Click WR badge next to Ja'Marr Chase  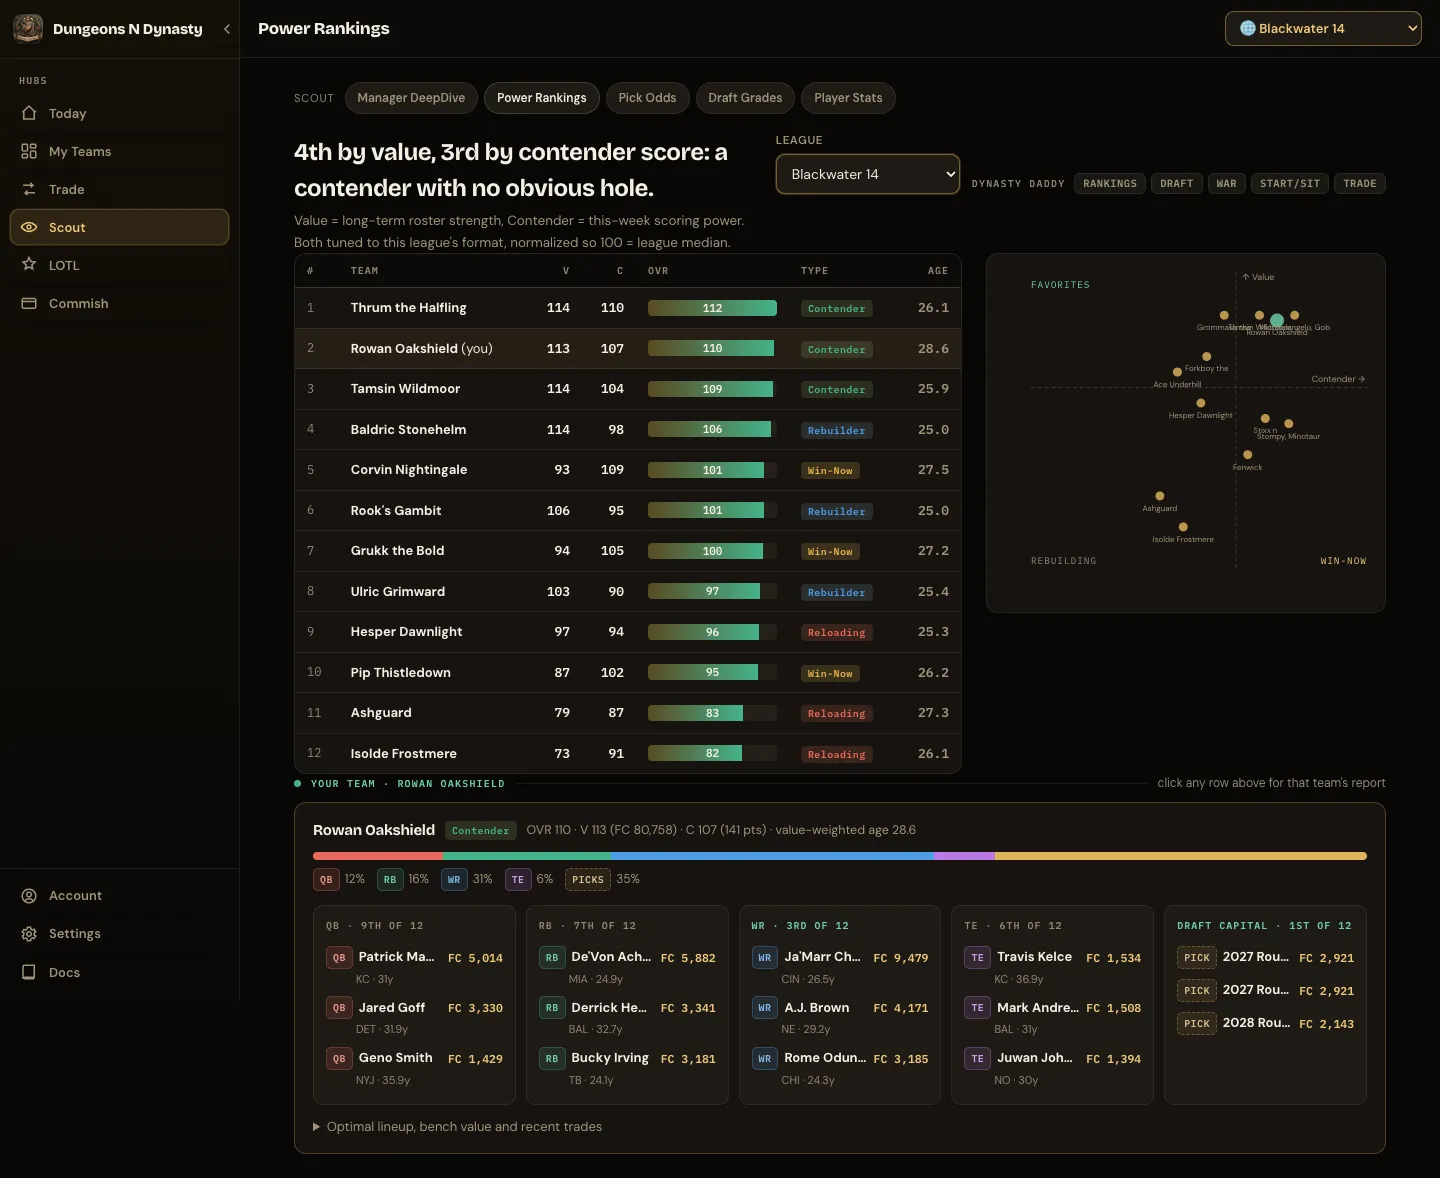(x=765, y=958)
